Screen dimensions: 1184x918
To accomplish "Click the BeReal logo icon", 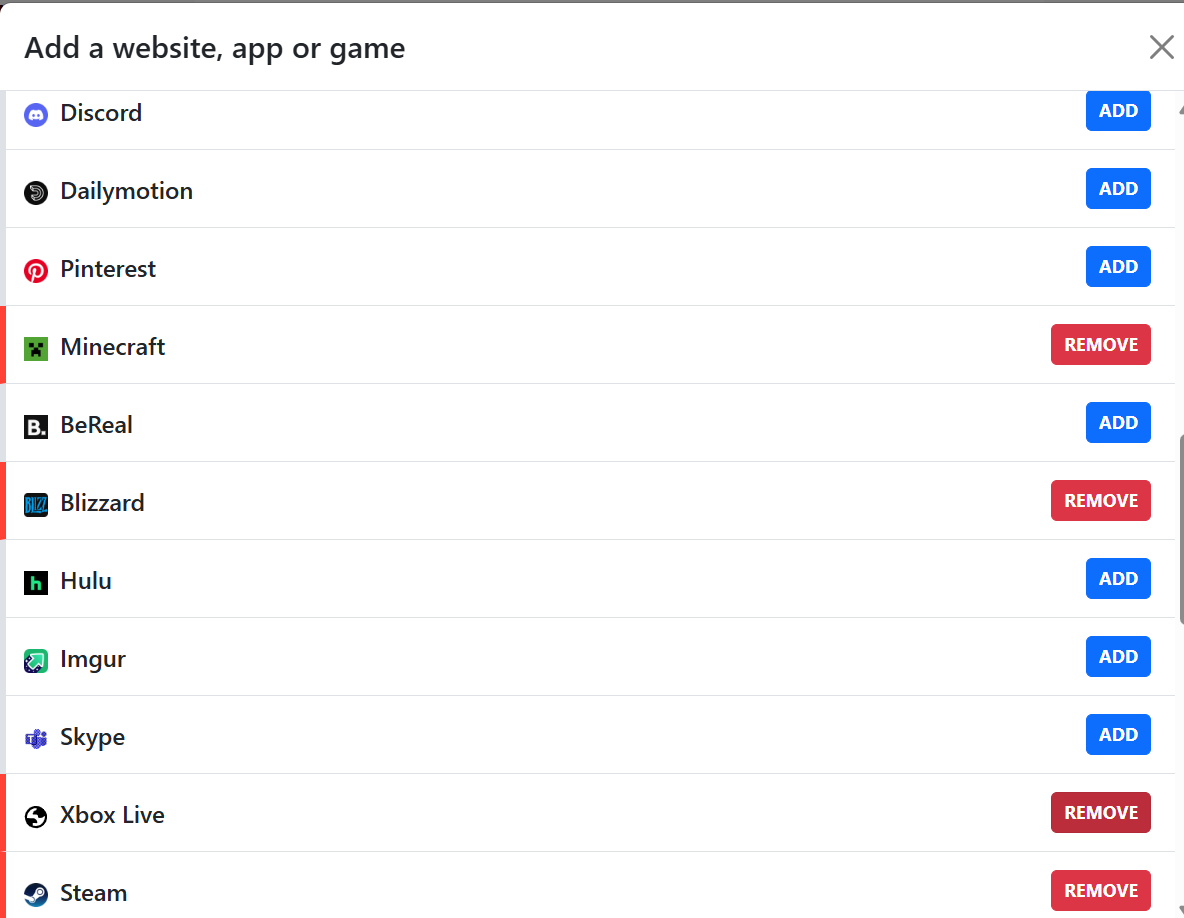I will point(35,427).
